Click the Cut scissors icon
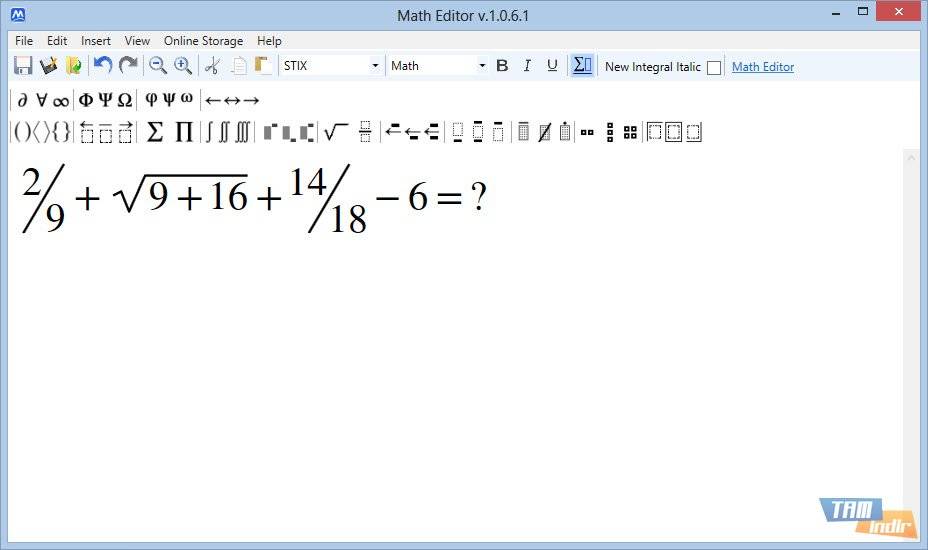This screenshot has height=550, width=928. (x=211, y=66)
